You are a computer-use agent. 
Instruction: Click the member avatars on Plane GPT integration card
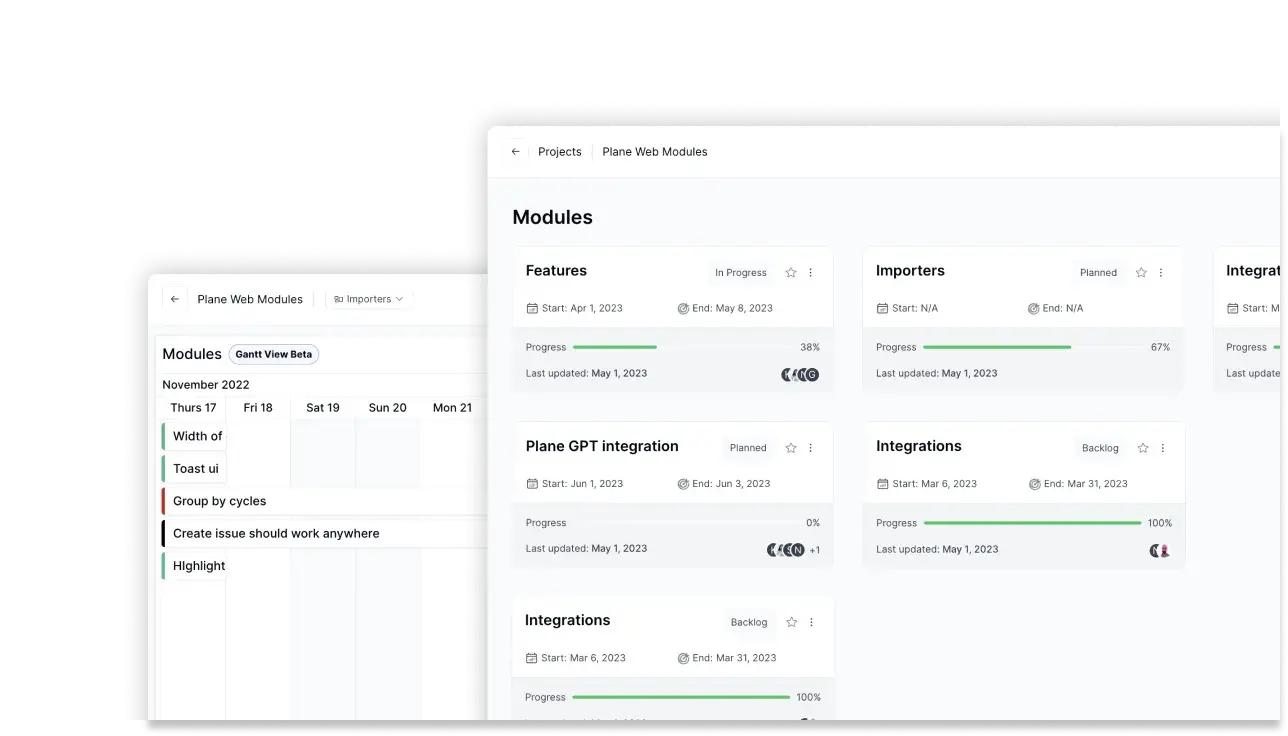tap(786, 550)
